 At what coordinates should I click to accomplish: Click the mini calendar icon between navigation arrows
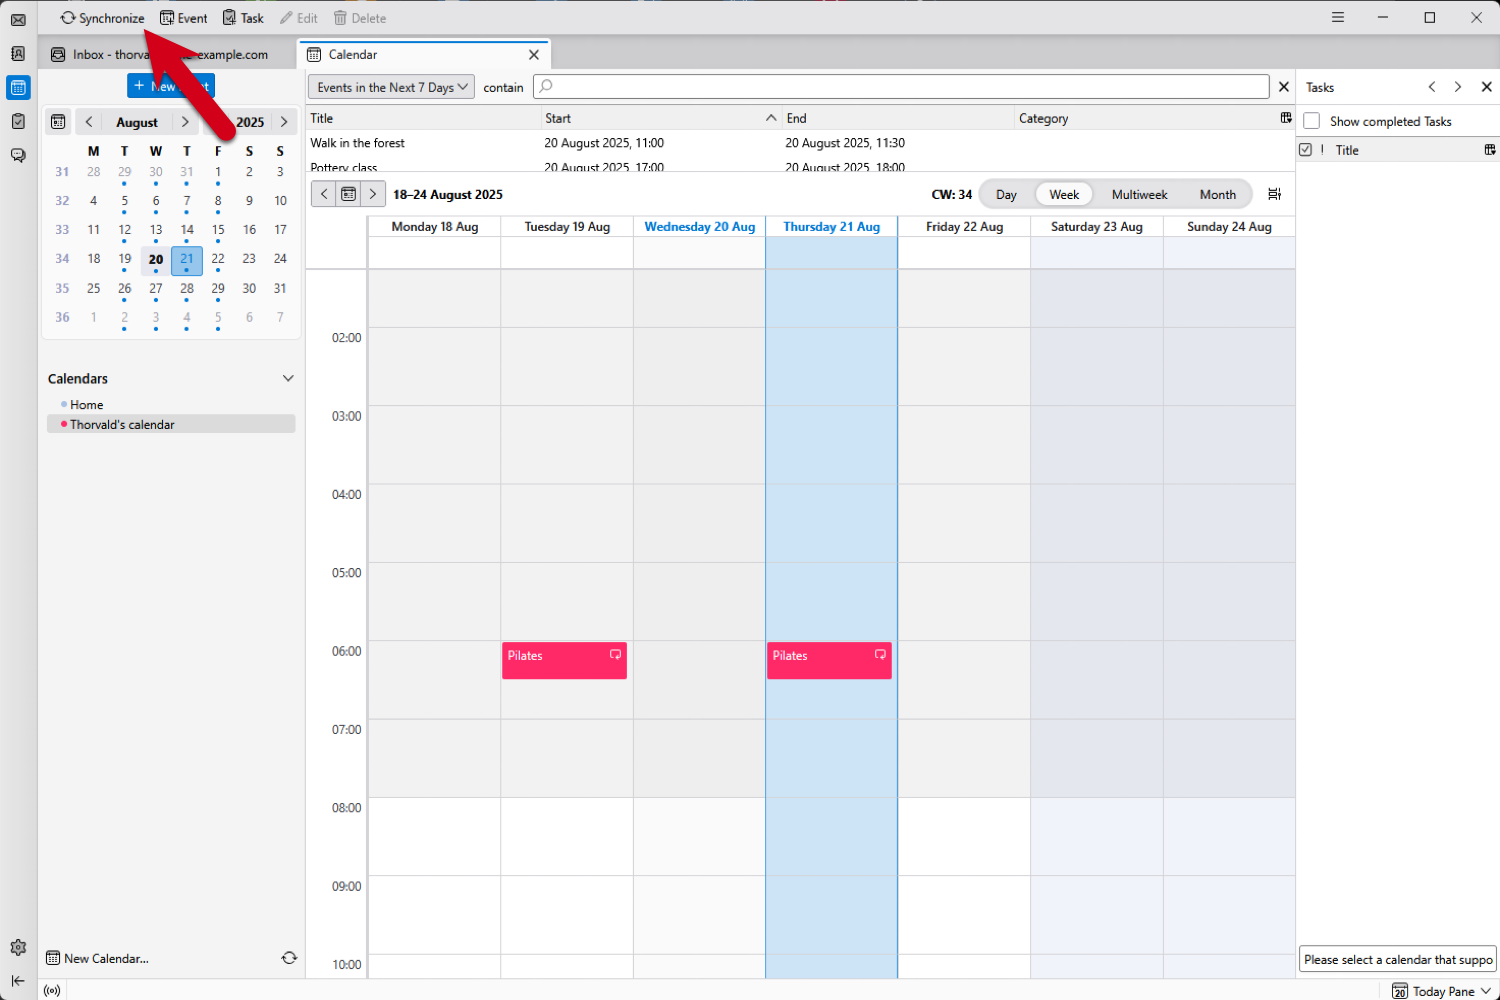click(x=347, y=193)
